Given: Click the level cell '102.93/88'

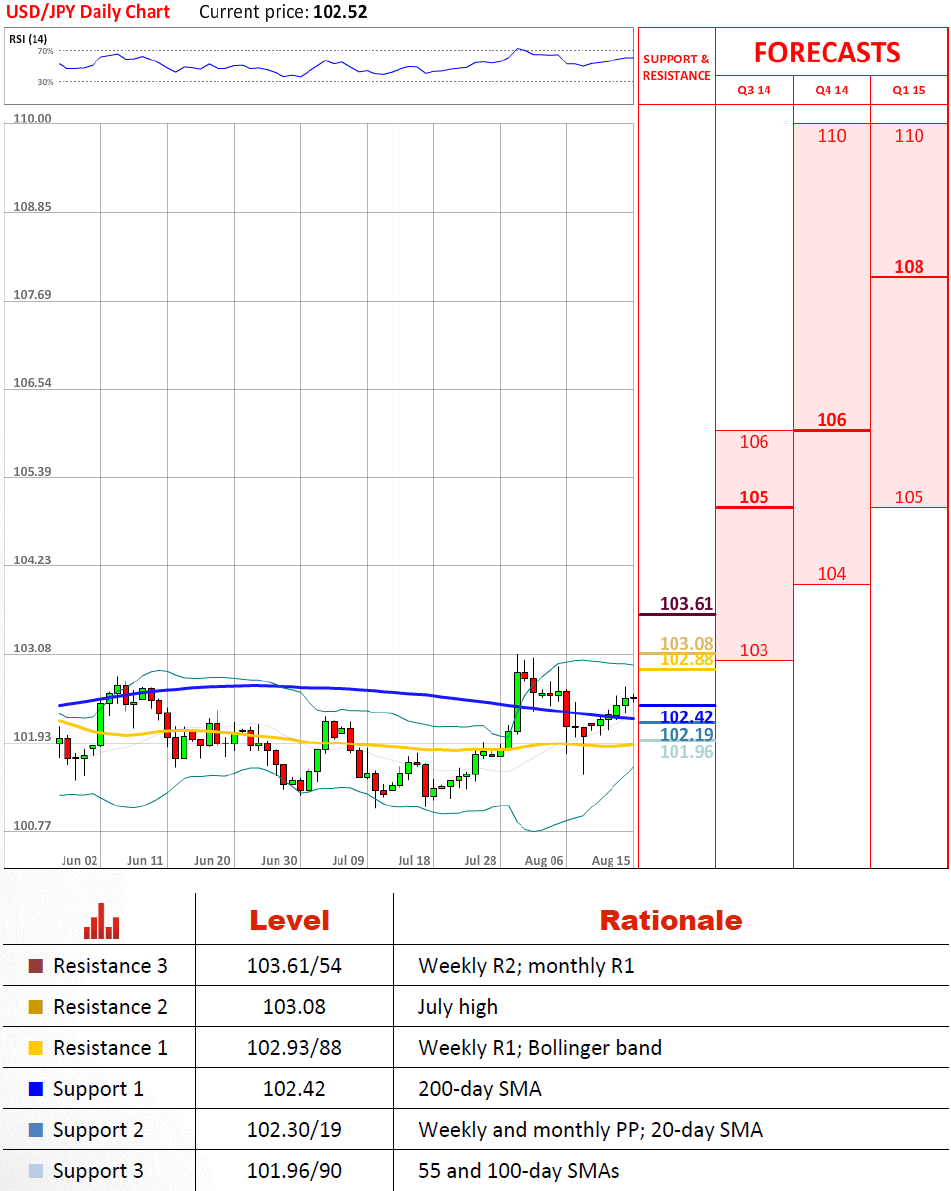Looking at the screenshot, I should 294,1047.
